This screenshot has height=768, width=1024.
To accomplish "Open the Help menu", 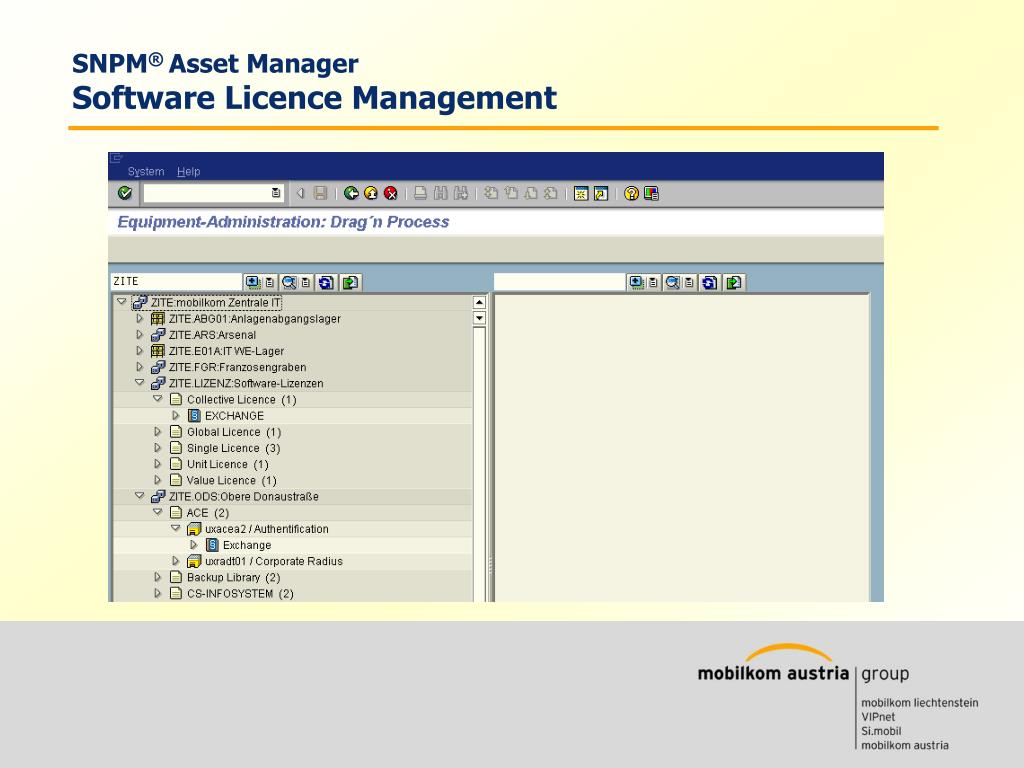I will [x=188, y=172].
